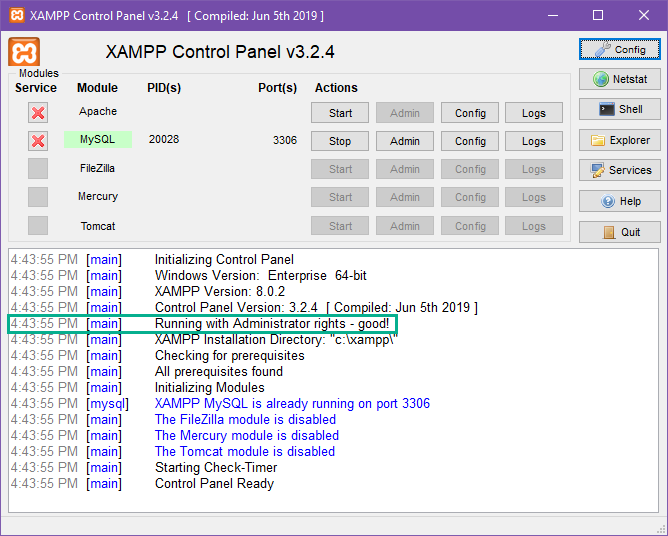The height and width of the screenshot is (536, 668).
Task: Open Netstat with the globe icon
Action: tap(619, 79)
